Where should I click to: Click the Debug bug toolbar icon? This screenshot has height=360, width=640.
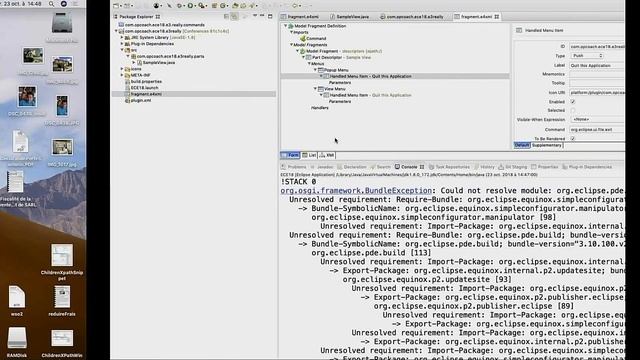pyautogui.click(x=179, y=6)
